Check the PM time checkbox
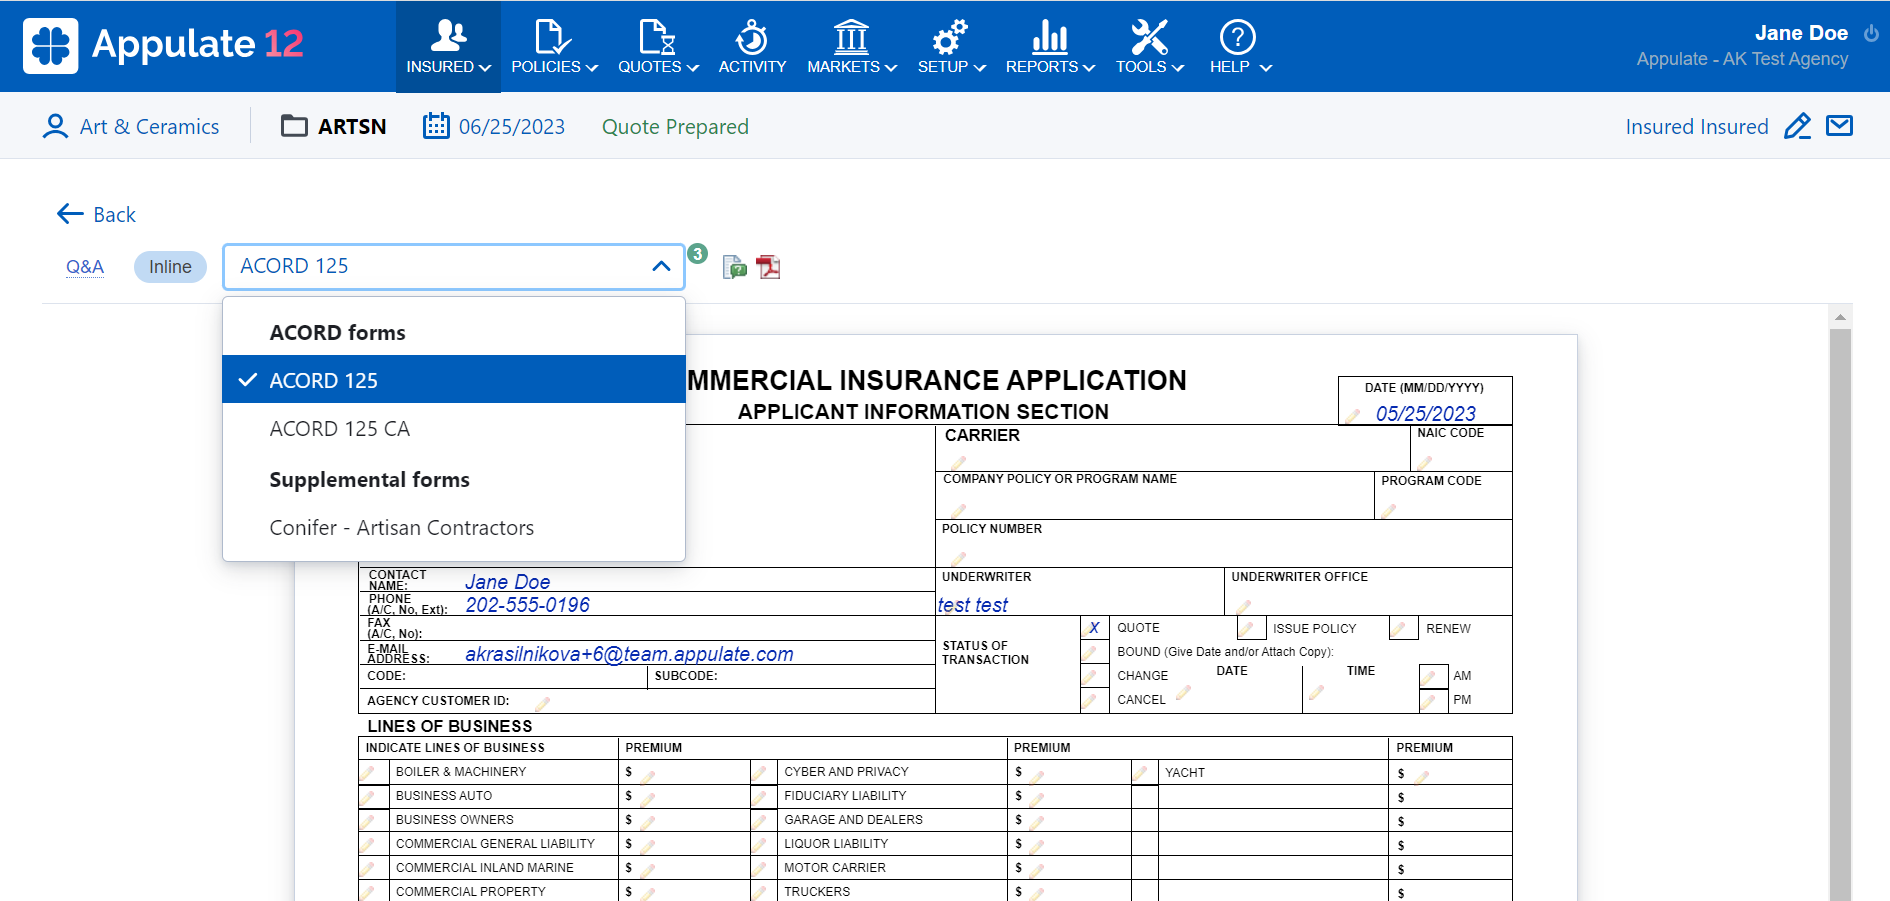This screenshot has height=901, width=1890. pos(1433,700)
